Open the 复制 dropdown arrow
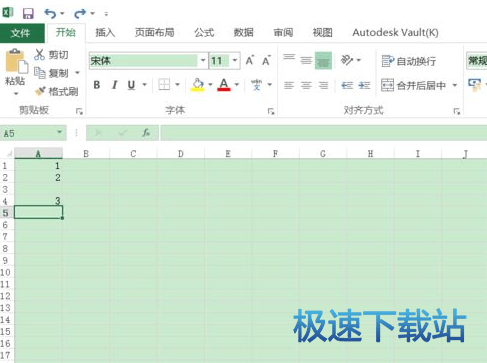The height and width of the screenshot is (363, 487). 77,73
